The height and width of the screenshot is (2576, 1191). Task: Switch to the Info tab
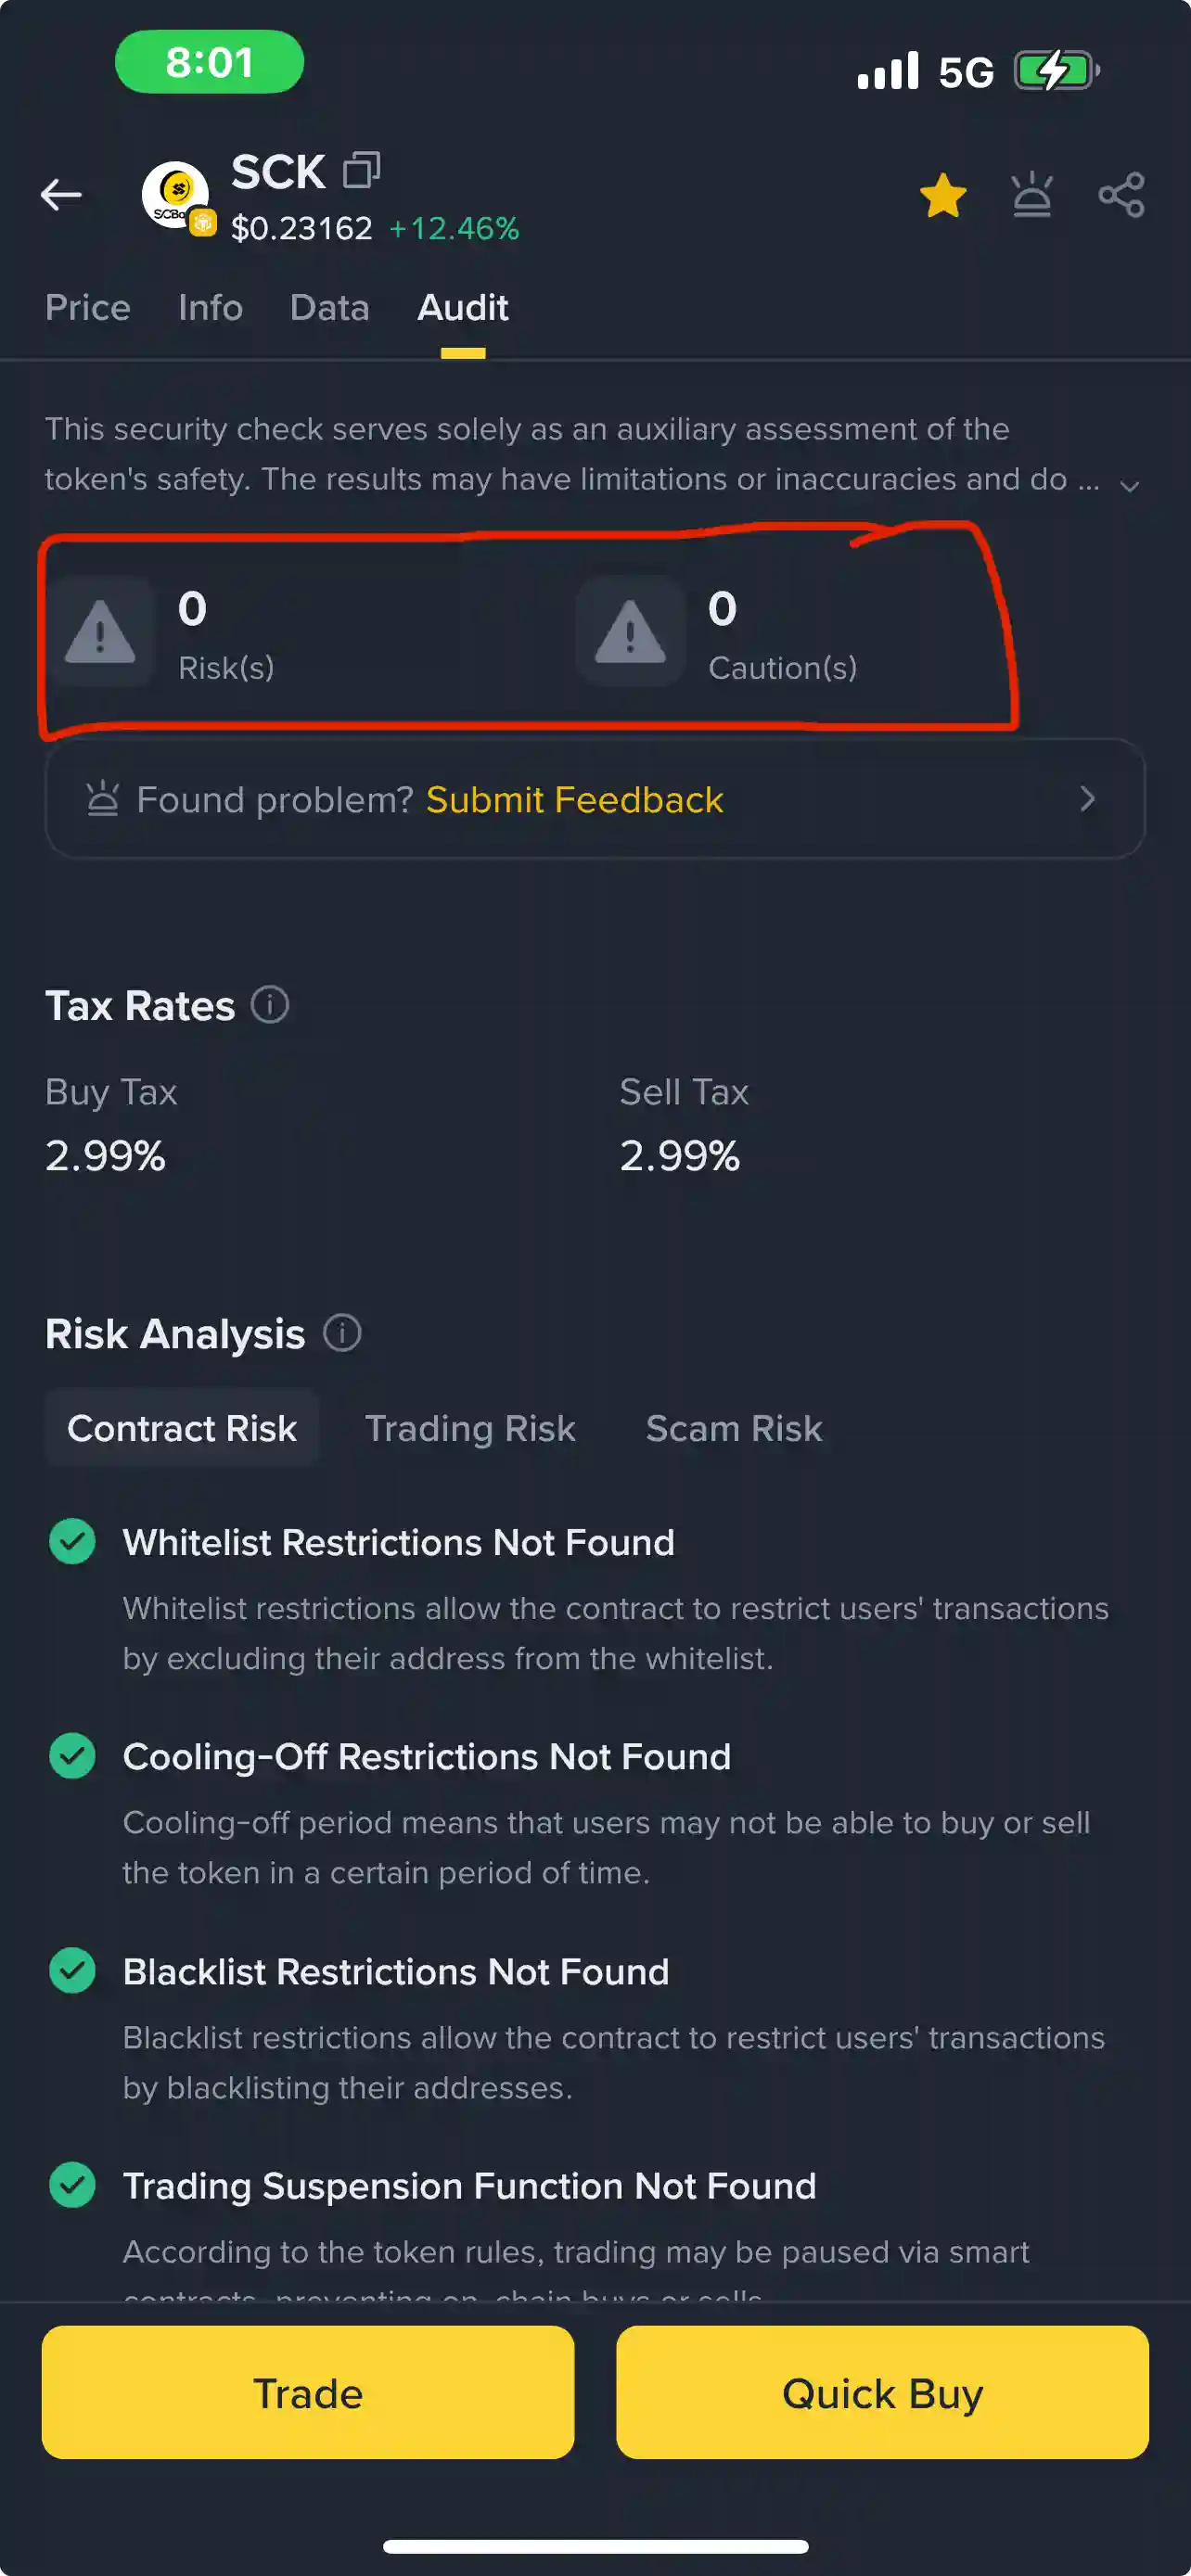click(210, 308)
